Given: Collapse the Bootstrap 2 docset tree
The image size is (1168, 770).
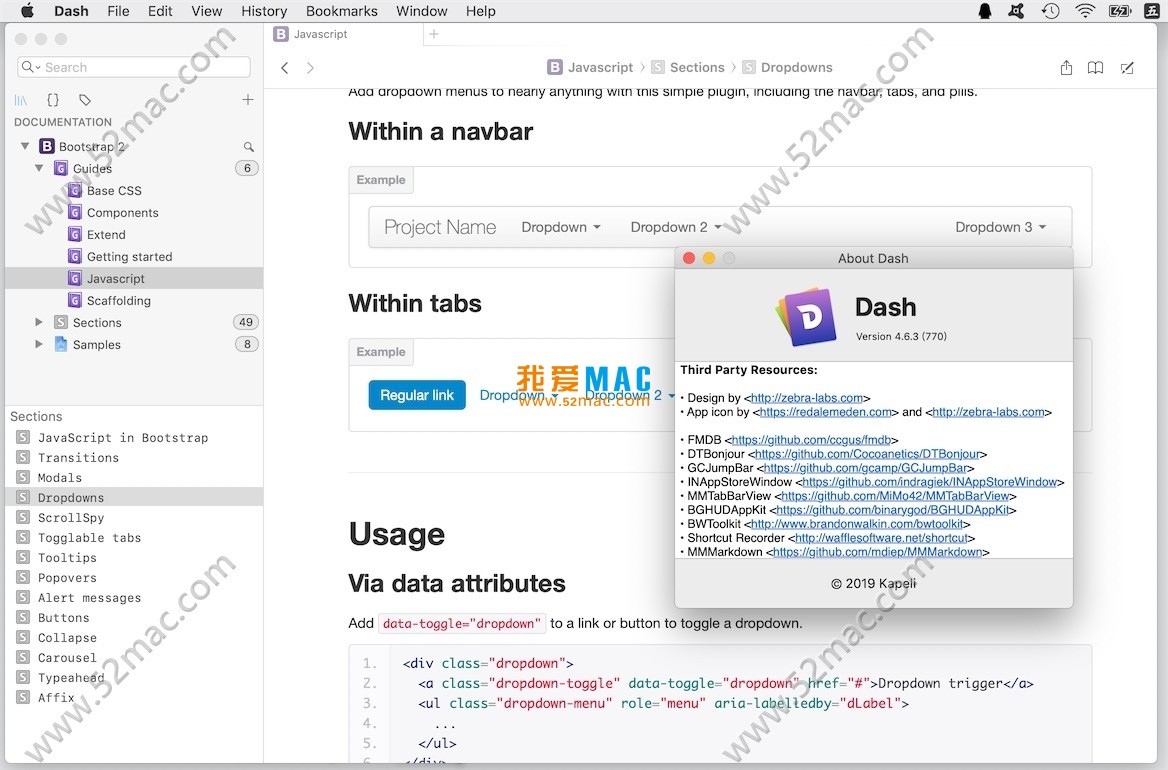Looking at the screenshot, I should (25, 147).
